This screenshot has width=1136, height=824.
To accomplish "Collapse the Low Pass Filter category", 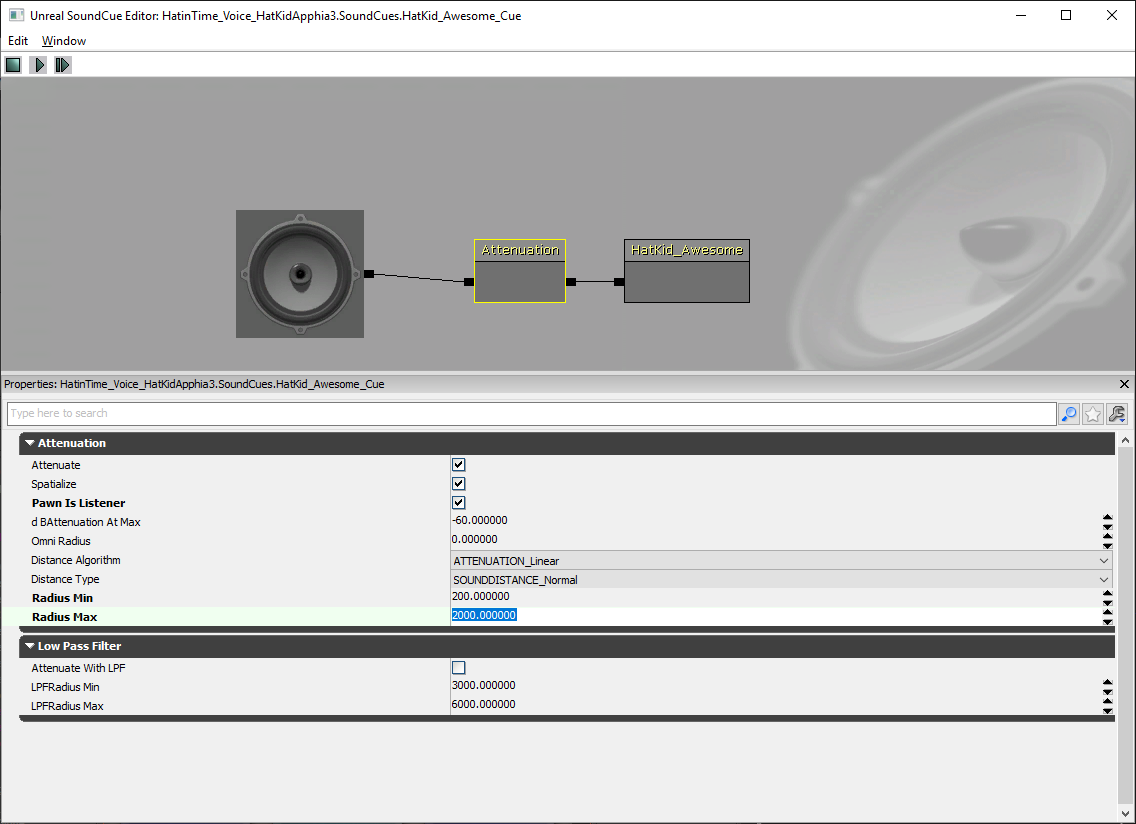I will [30, 646].
